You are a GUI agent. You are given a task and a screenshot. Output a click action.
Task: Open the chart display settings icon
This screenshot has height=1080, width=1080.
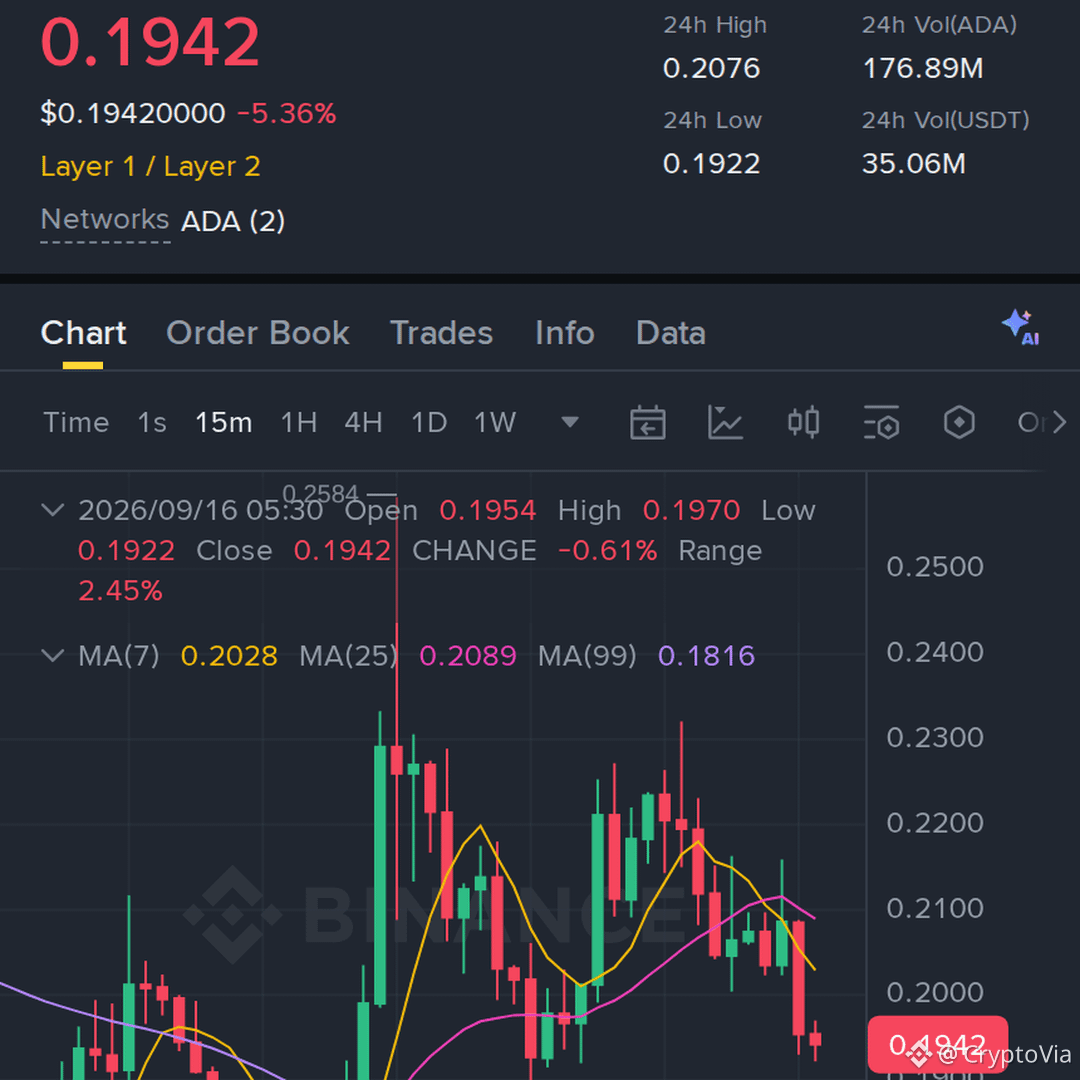(881, 422)
